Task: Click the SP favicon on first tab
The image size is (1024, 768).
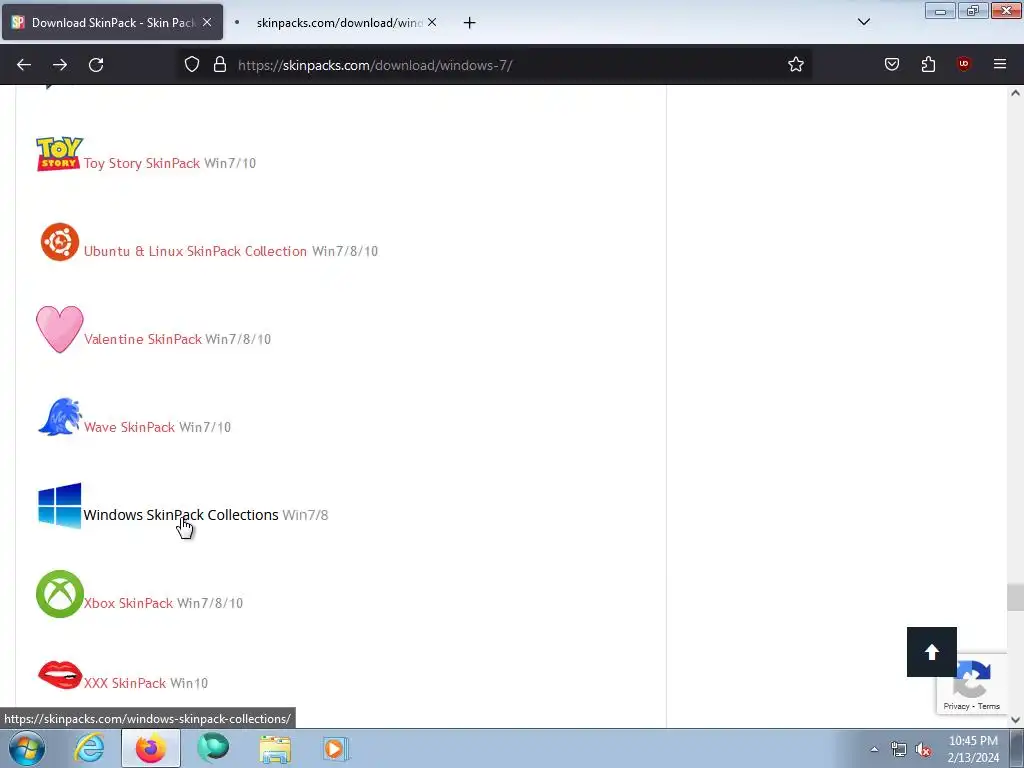Action: pyautogui.click(x=18, y=22)
